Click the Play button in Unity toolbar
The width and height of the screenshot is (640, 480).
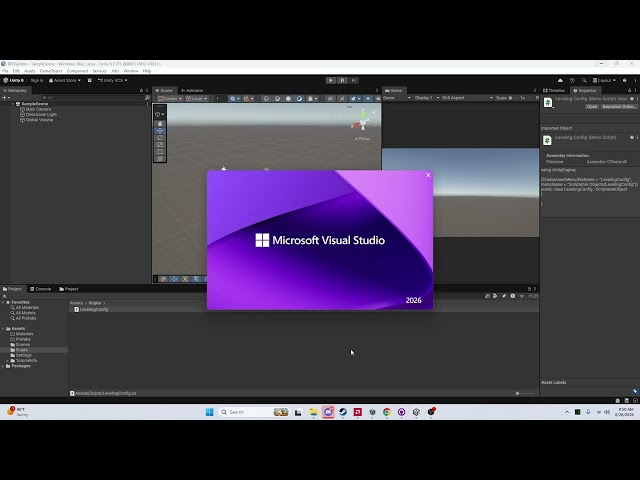pos(331,80)
